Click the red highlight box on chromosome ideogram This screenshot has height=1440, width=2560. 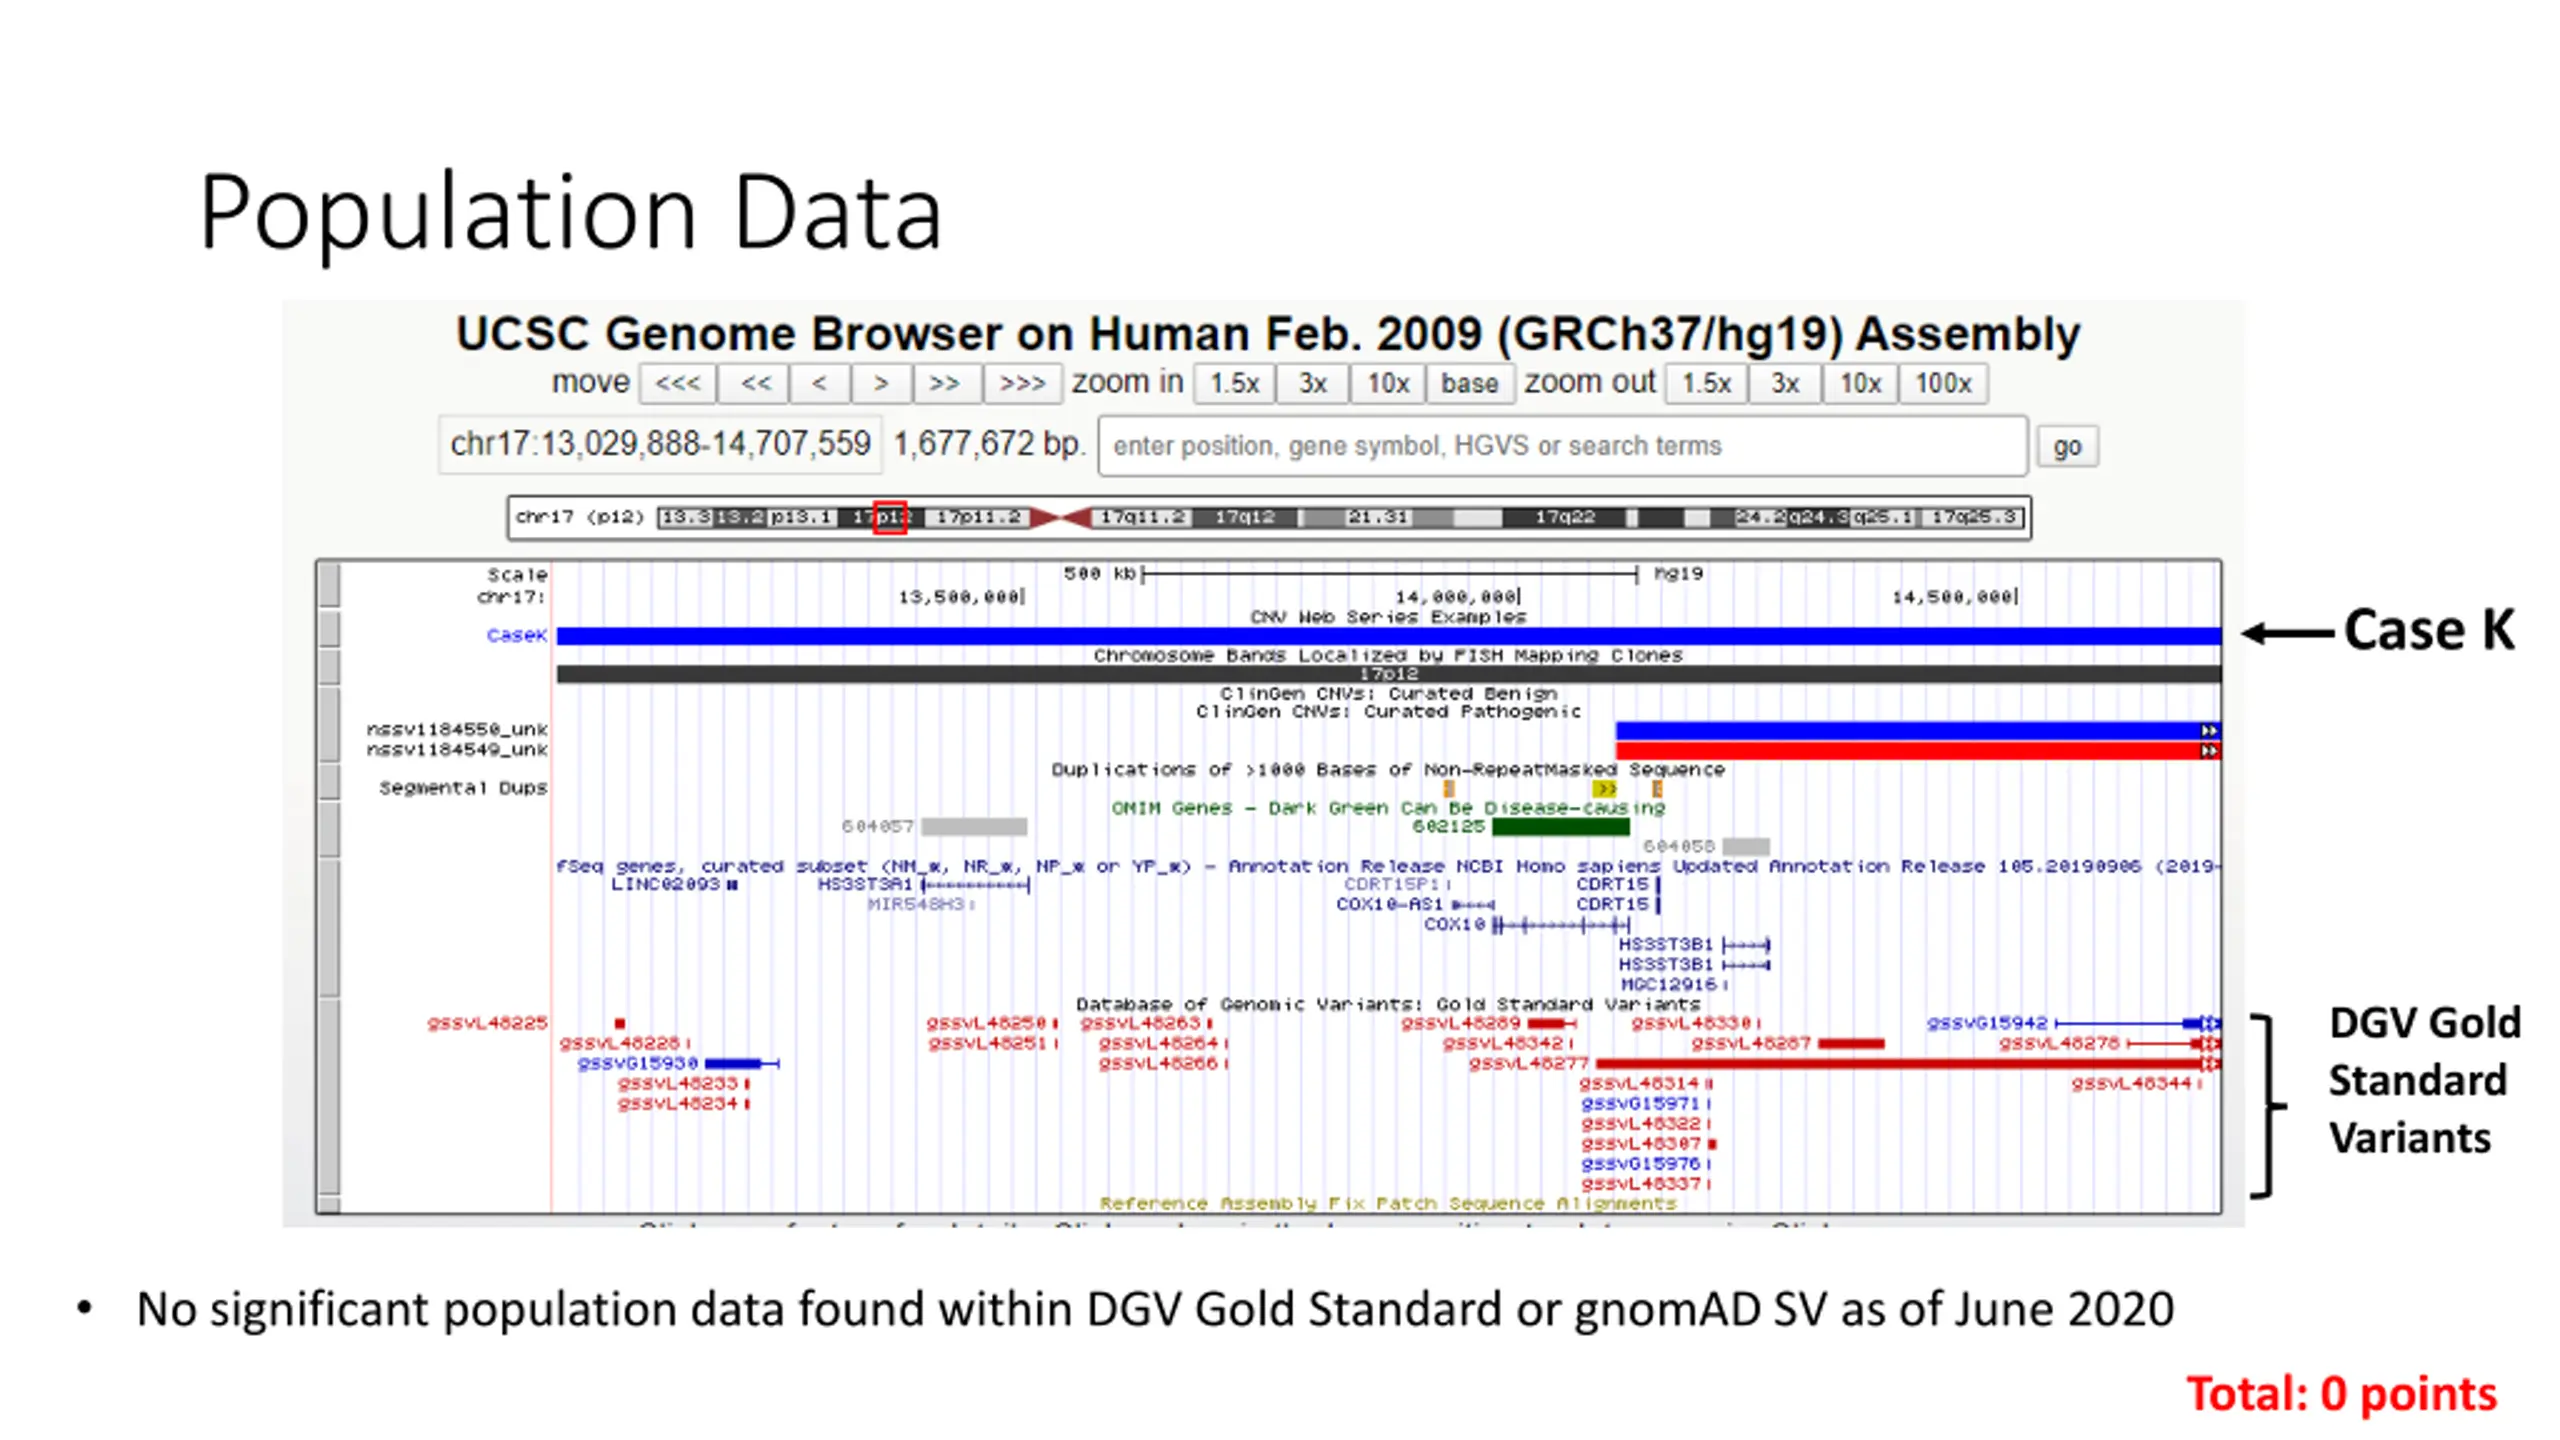(x=889, y=517)
